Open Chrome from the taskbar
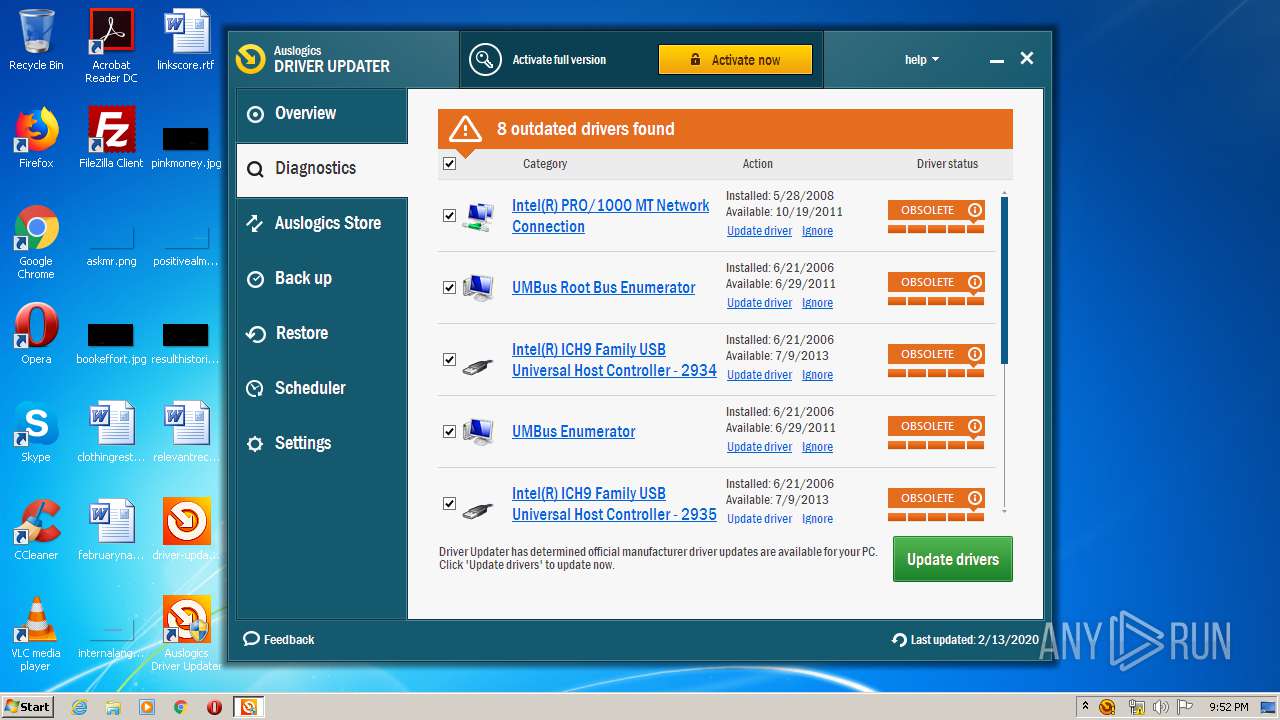 (x=180, y=707)
